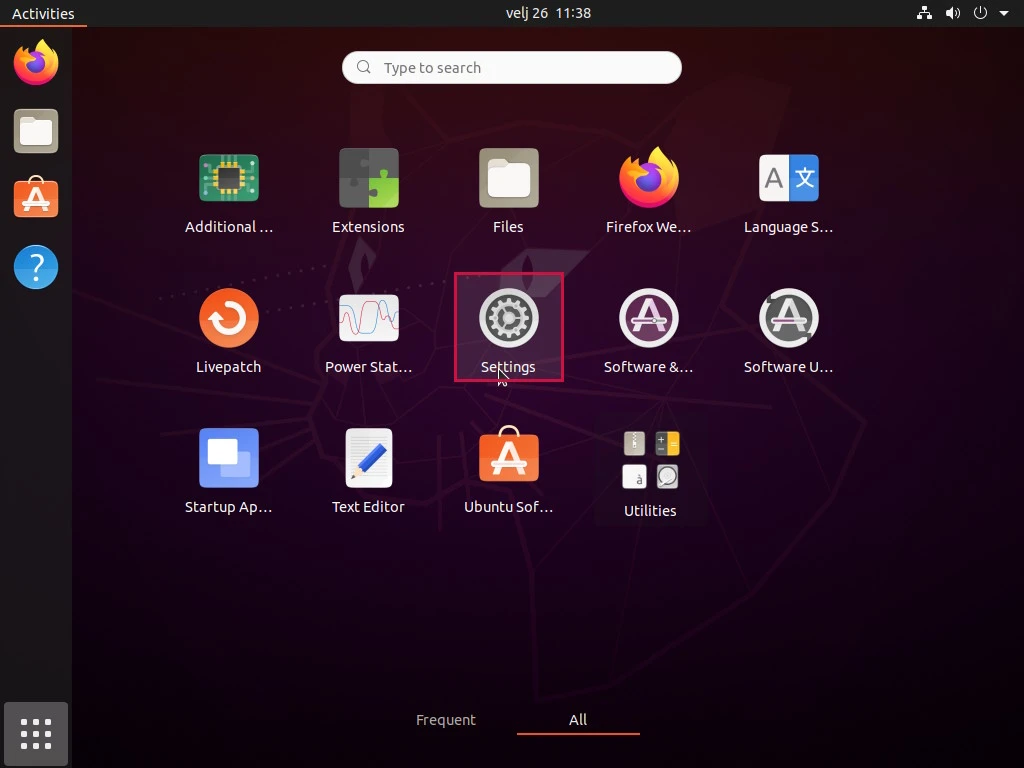Click the search magnifier icon
The height and width of the screenshot is (768, 1024).
click(x=364, y=67)
